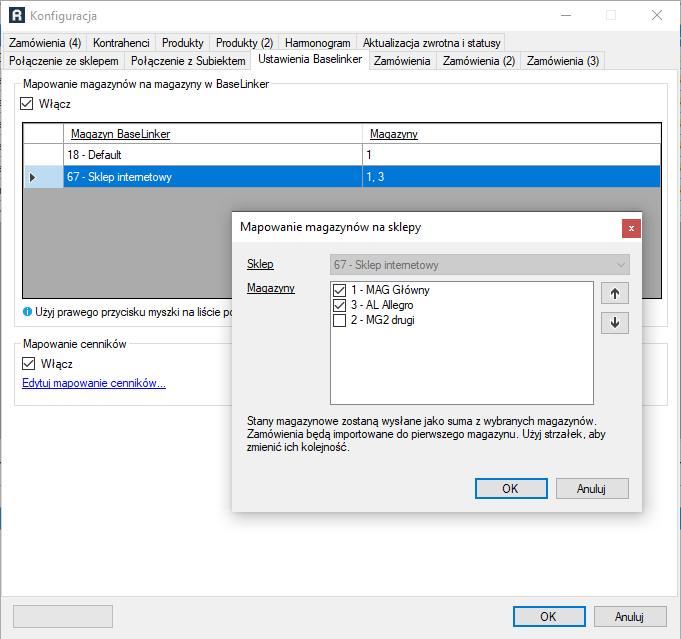Switch to Połączenie ze sklepem tab

(64, 61)
